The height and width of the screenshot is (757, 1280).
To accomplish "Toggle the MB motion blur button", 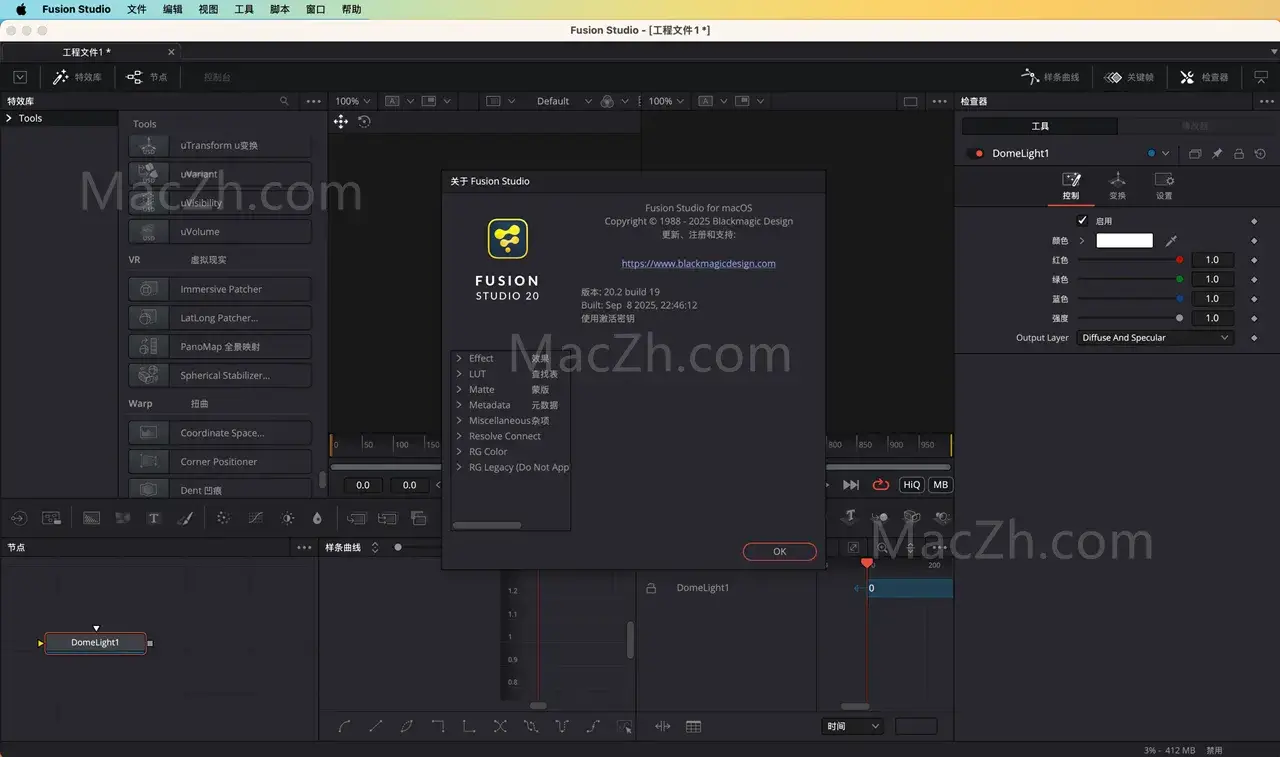I will [940, 485].
